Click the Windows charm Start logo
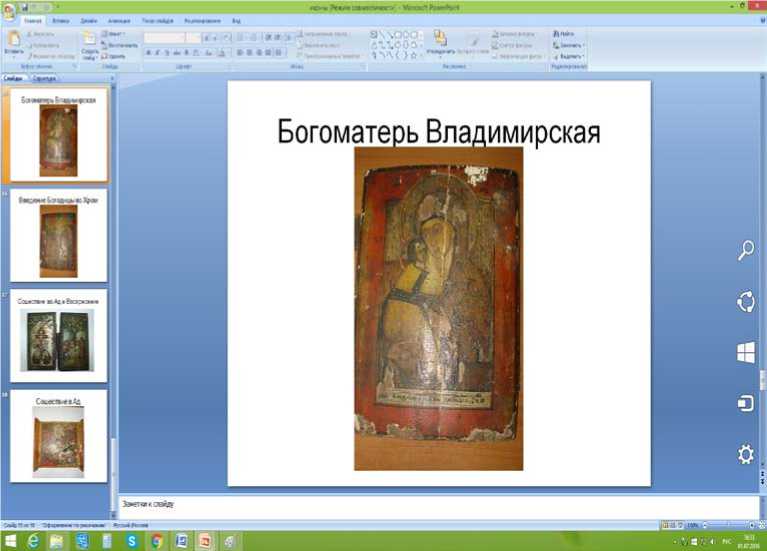The image size is (767, 551). tap(745, 352)
